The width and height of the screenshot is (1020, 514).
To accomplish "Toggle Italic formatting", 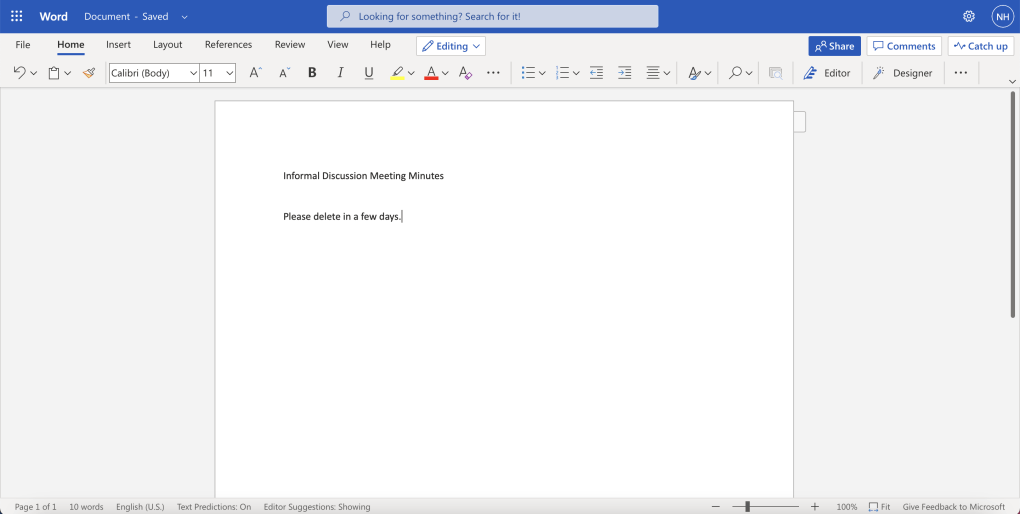I will click(x=340, y=73).
